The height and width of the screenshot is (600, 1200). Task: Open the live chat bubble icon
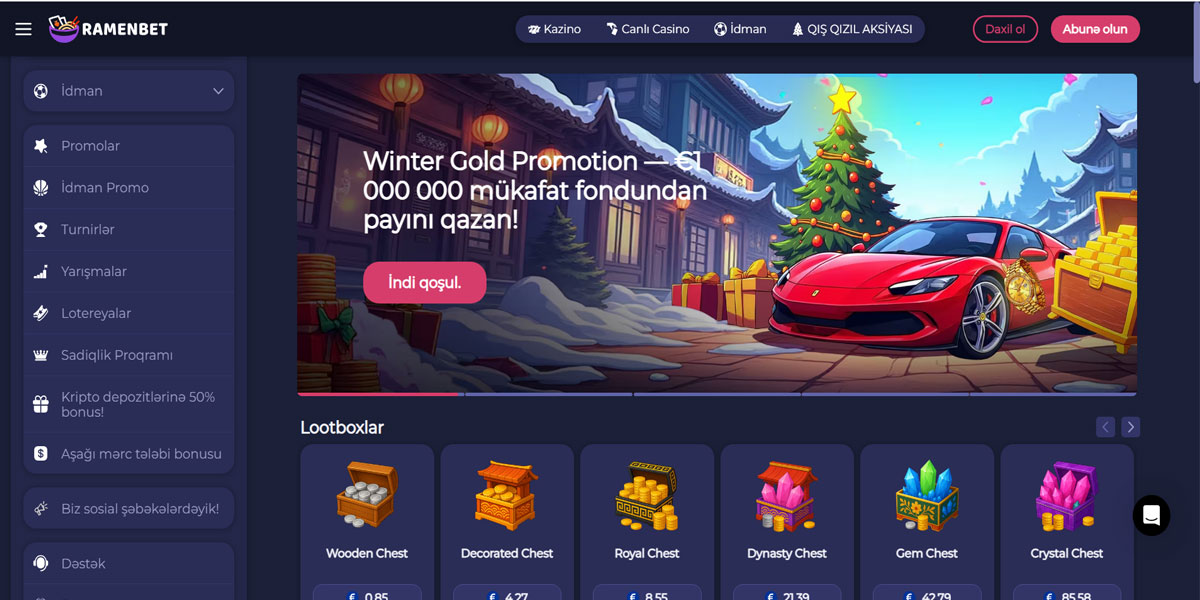[1151, 515]
